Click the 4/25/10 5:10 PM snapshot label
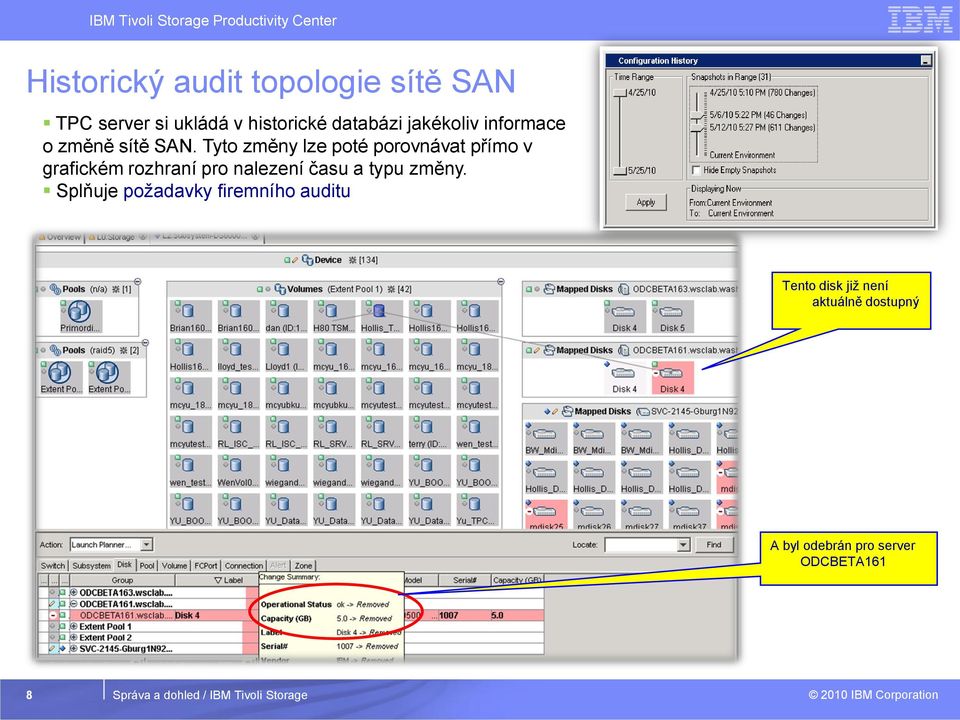This screenshot has height=720, width=960. pyautogui.click(x=762, y=93)
